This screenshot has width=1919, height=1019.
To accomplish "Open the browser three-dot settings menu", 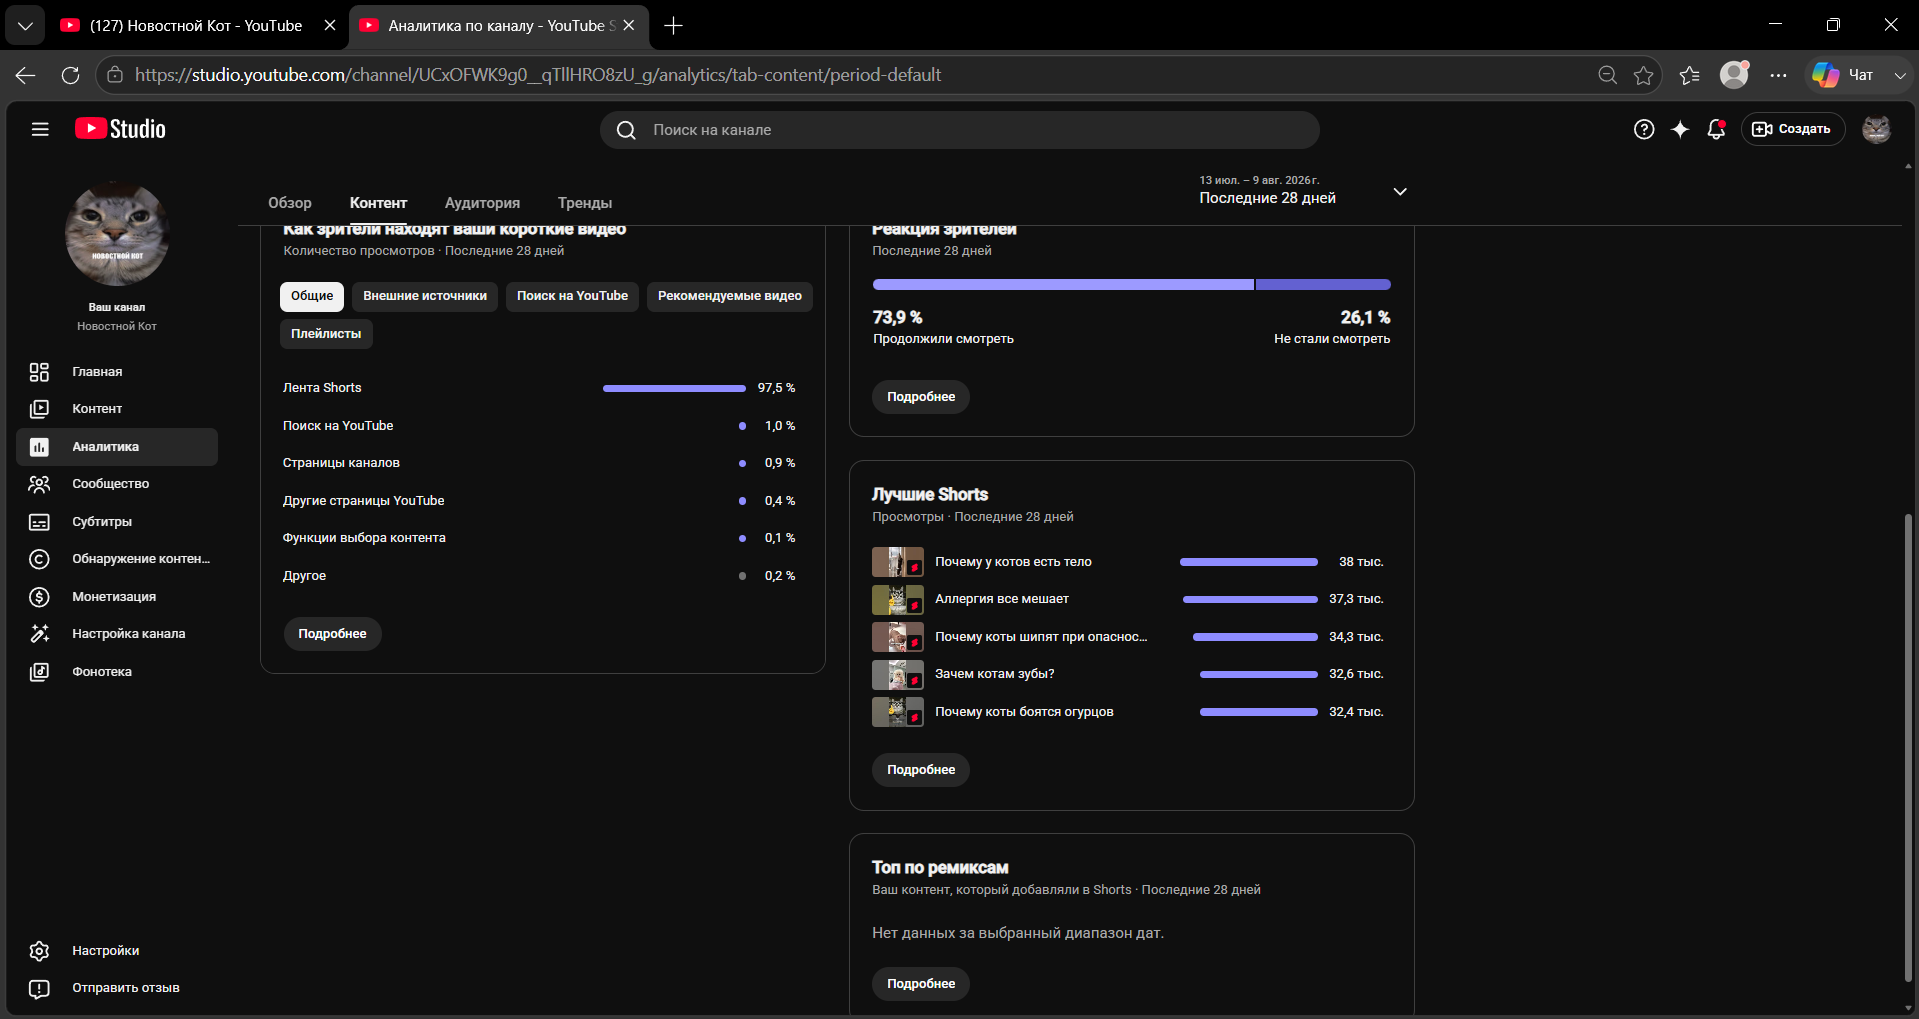I will [1778, 75].
